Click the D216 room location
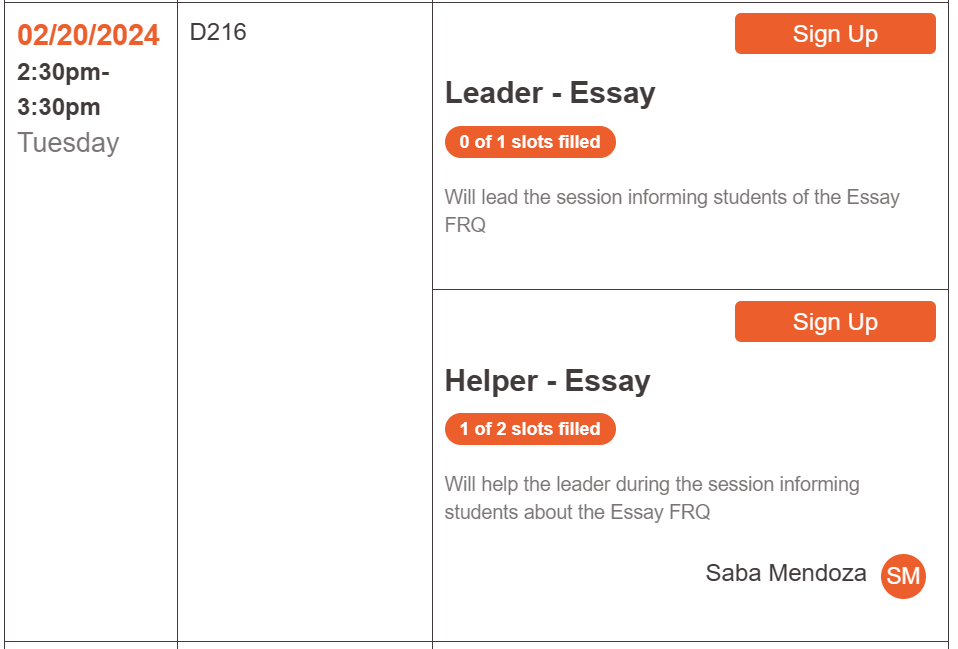The image size is (958, 649). 218,33
